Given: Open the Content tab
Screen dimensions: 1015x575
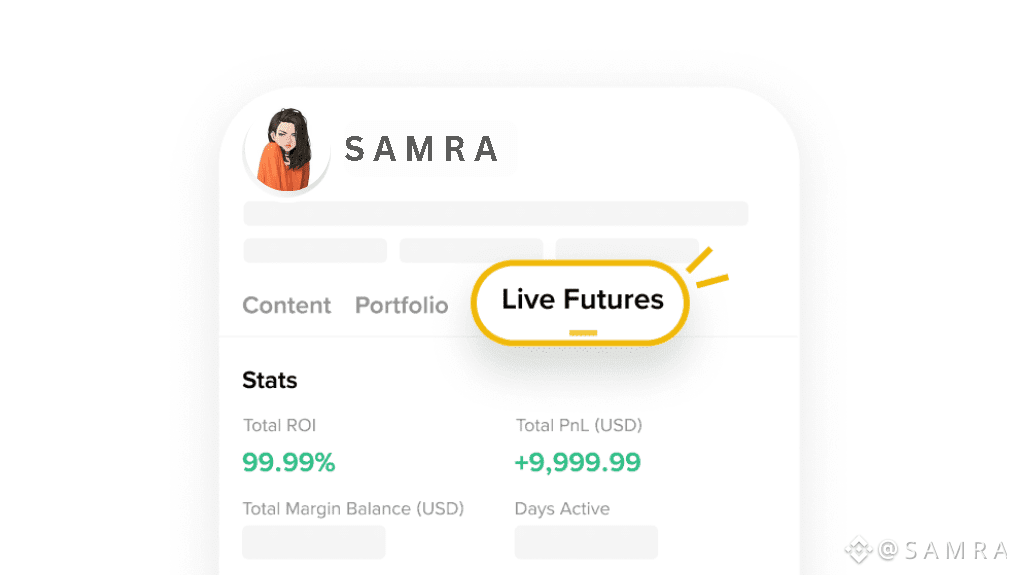Looking at the screenshot, I should (x=287, y=305).
